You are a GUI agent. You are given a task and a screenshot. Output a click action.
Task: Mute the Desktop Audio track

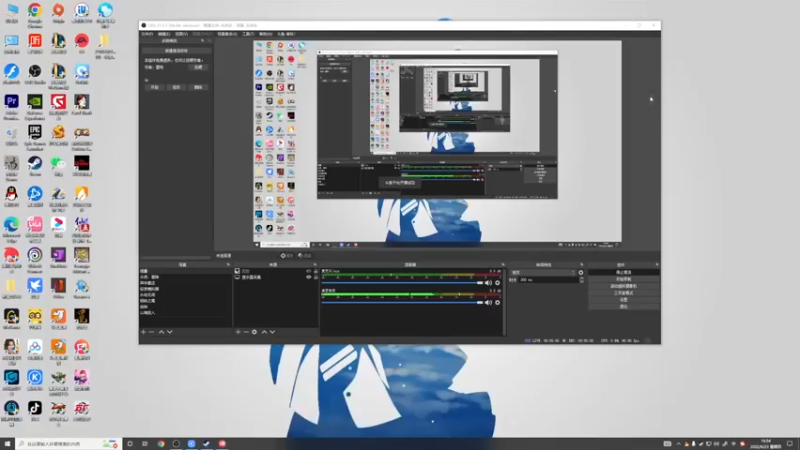(488, 303)
